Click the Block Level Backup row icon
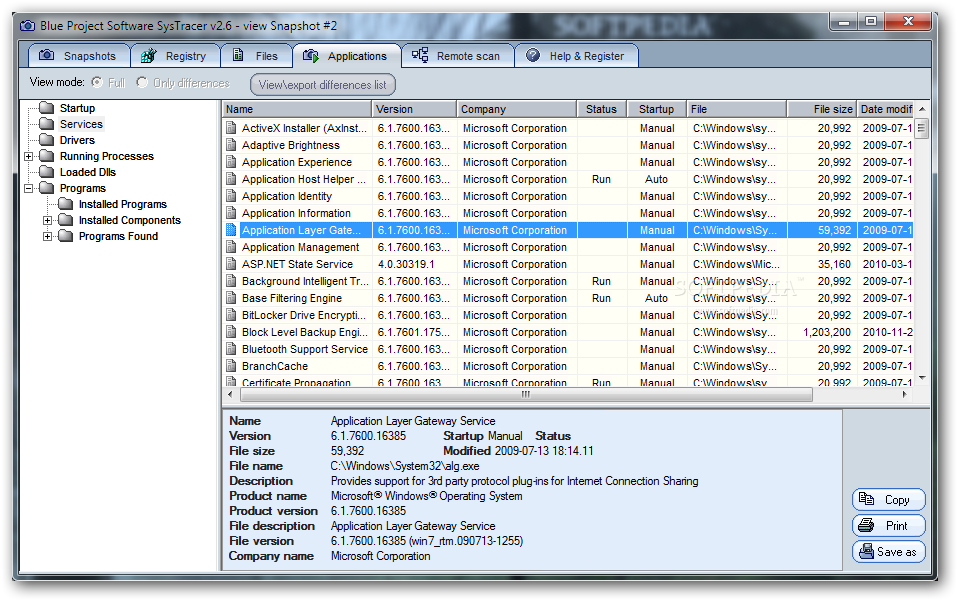This screenshot has width=958, height=601. coord(231,332)
